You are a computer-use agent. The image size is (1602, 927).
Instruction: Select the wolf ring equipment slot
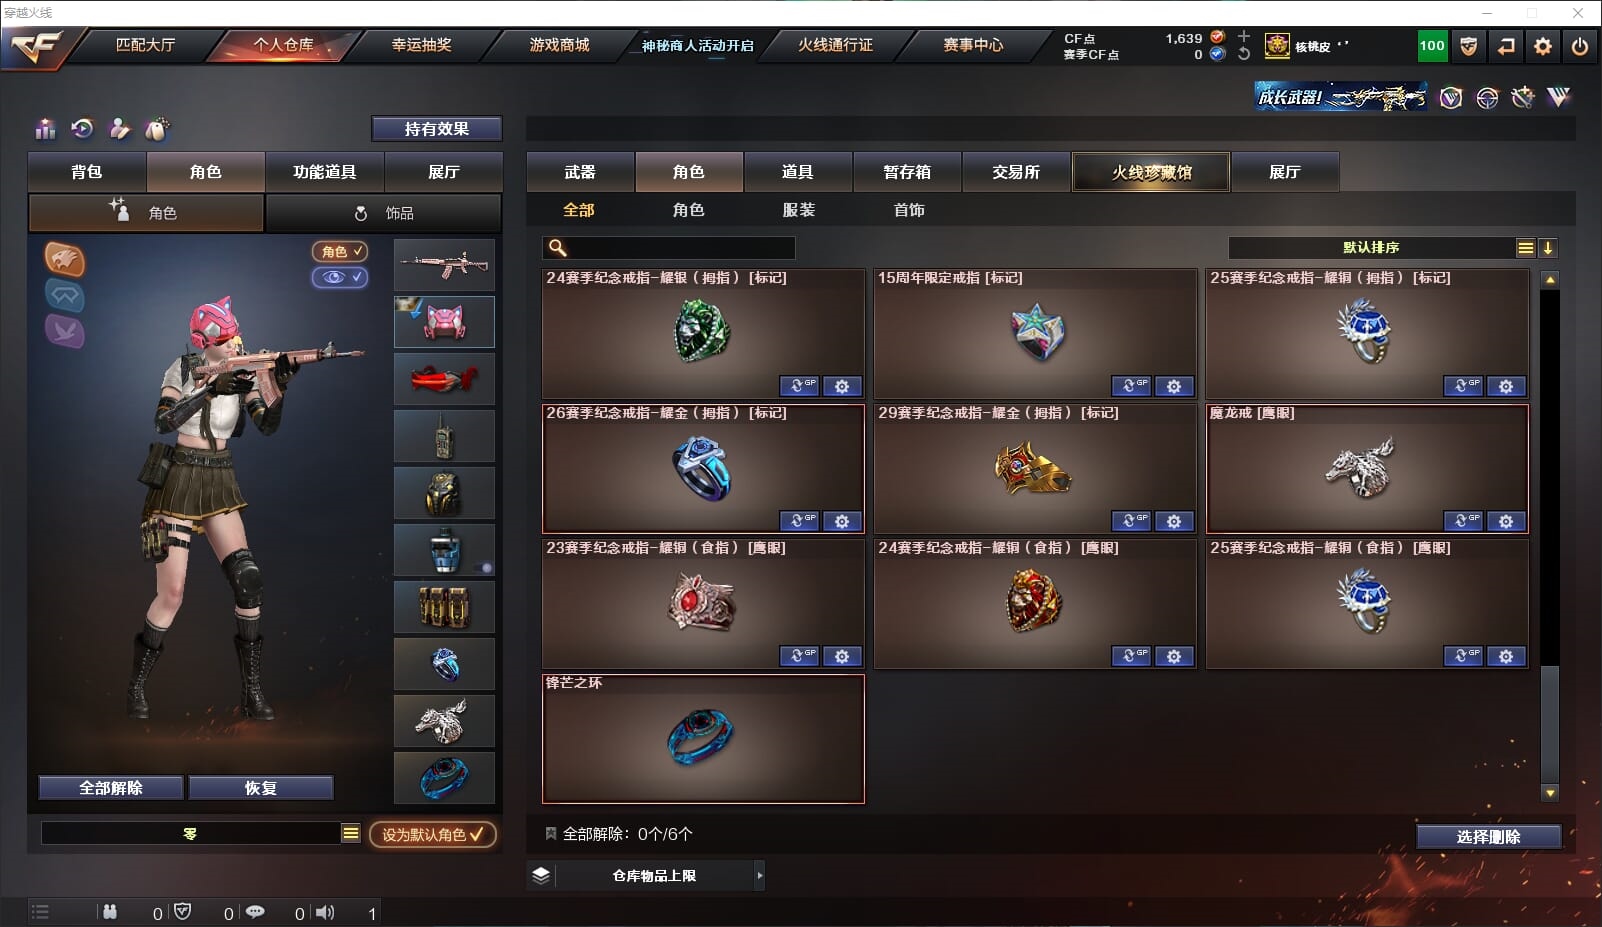[x=444, y=721]
